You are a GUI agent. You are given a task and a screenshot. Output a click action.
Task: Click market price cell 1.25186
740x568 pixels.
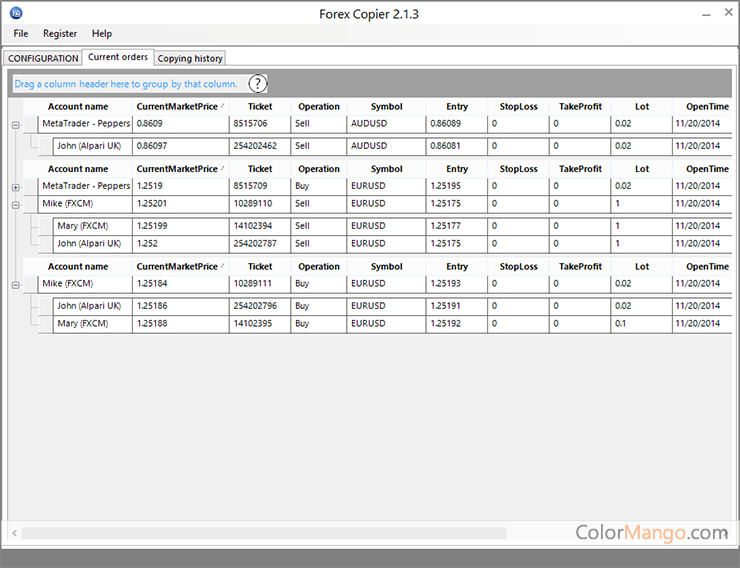pos(181,306)
